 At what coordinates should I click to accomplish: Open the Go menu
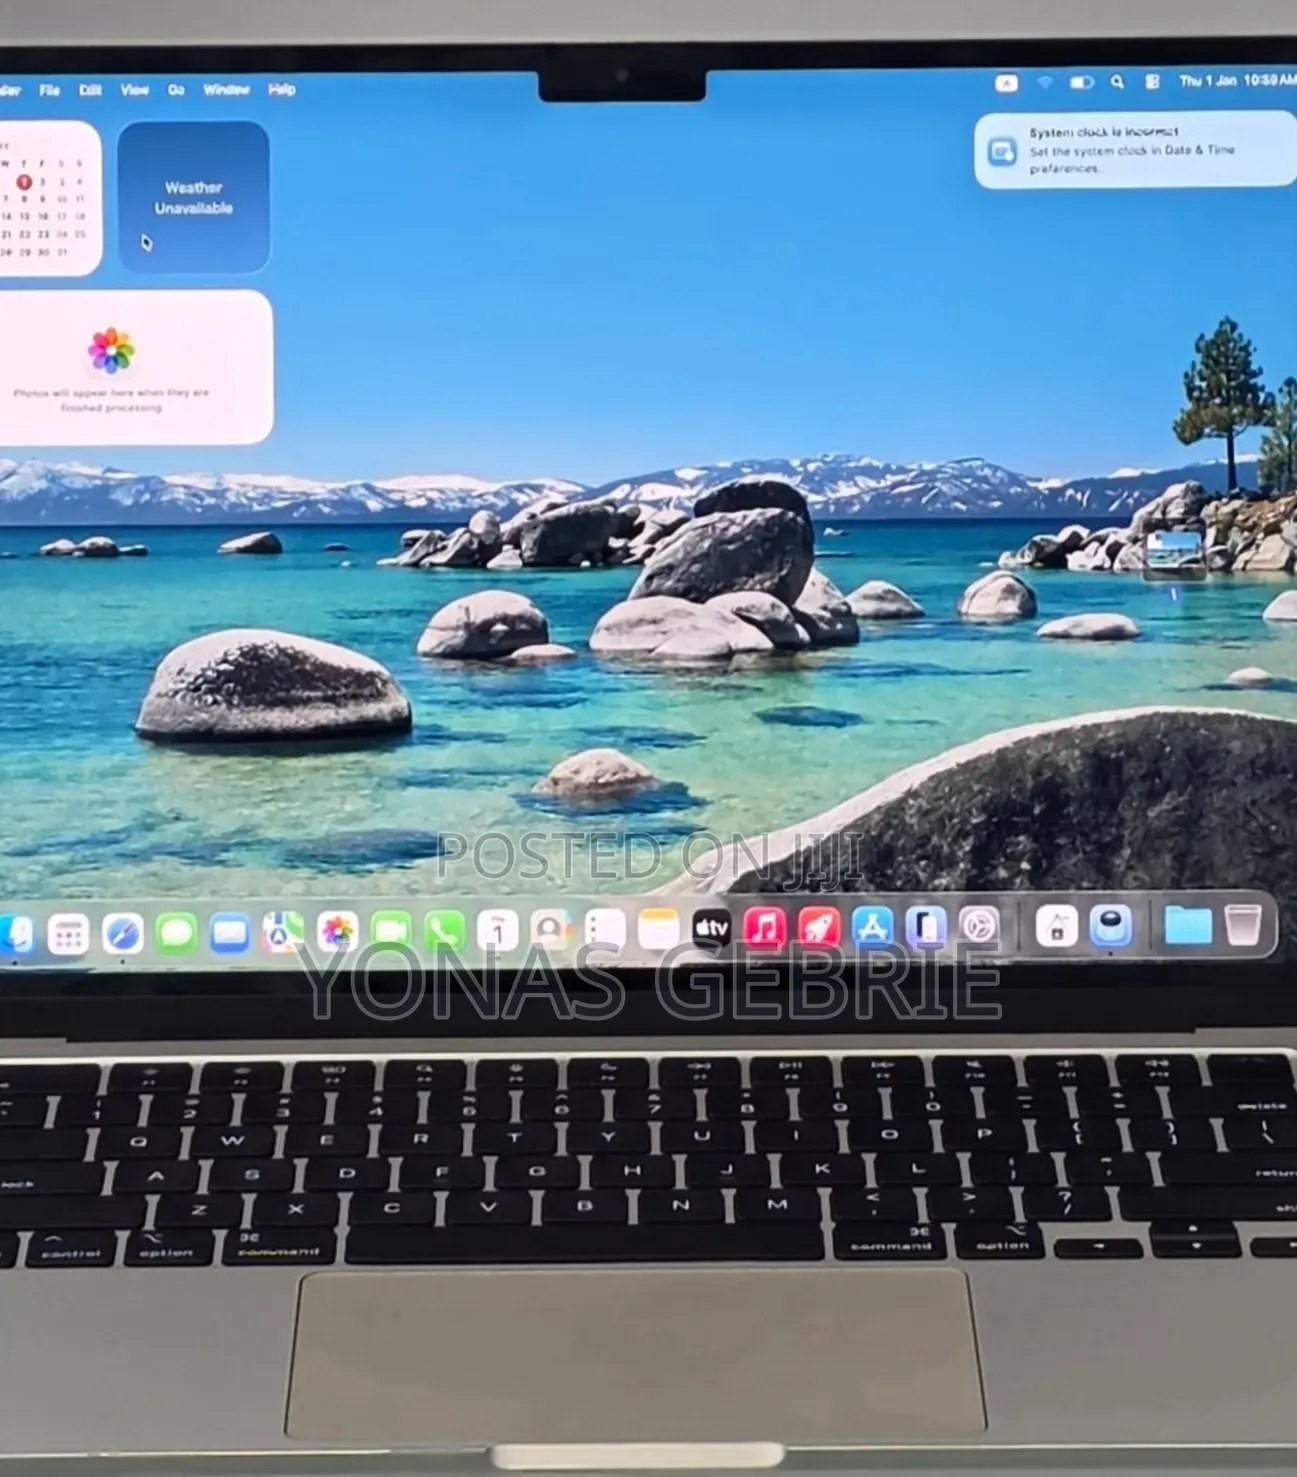click(176, 89)
